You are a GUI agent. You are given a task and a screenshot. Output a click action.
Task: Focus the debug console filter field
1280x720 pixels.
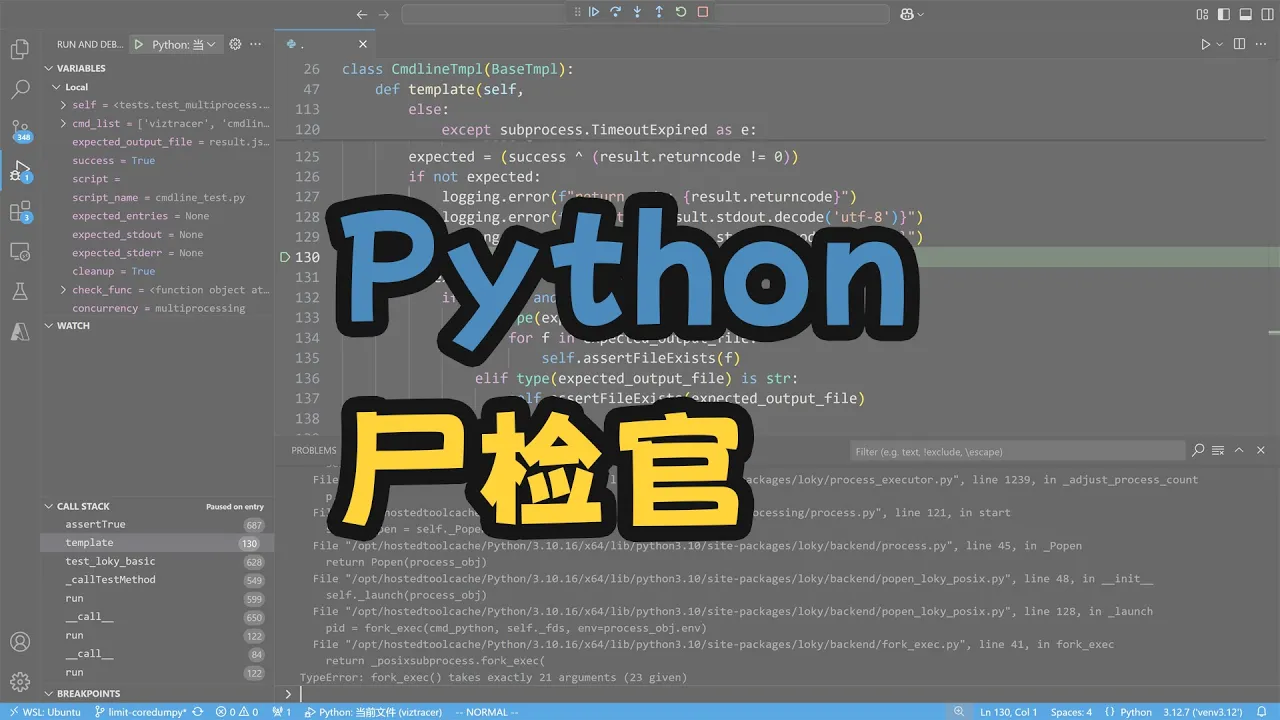tap(1016, 452)
